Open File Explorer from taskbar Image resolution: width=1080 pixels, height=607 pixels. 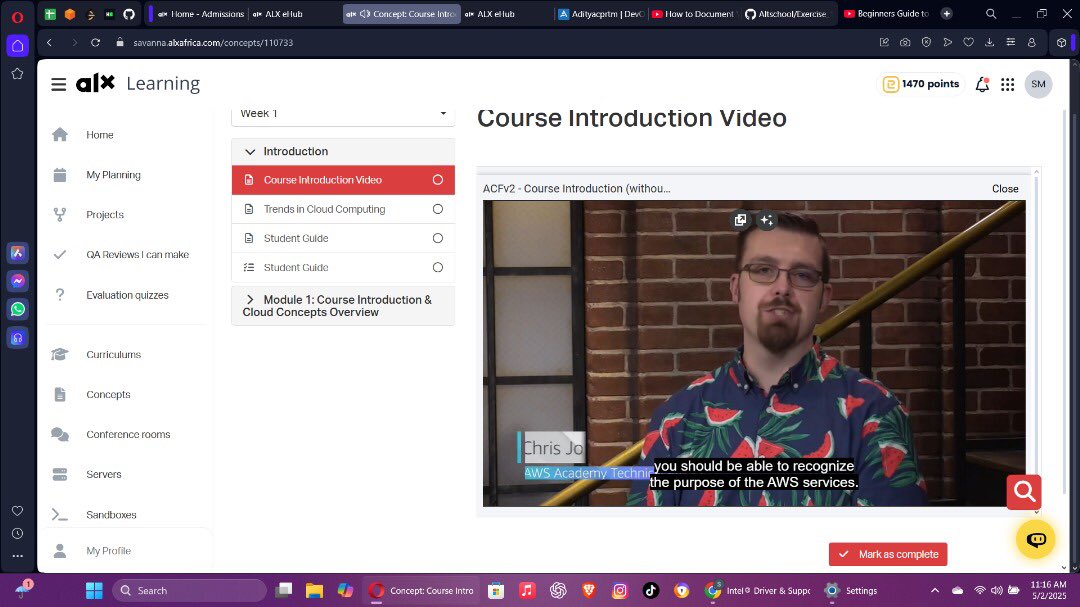point(314,590)
